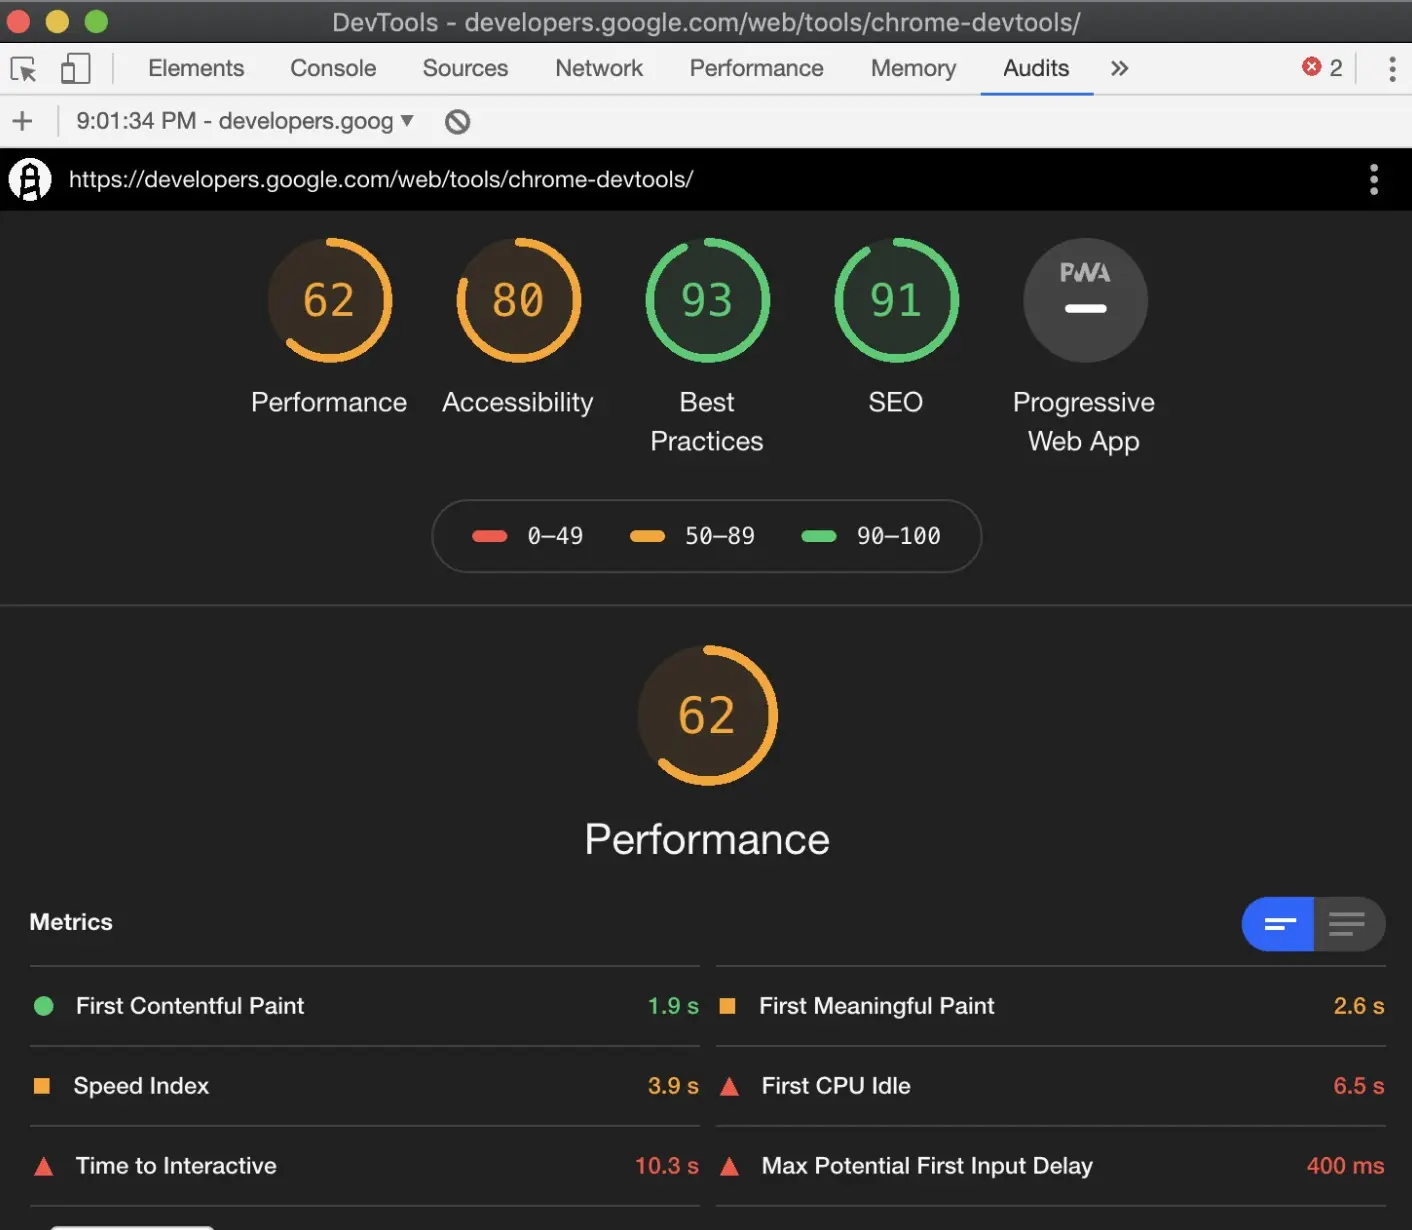
Task: Click the large Performance heading text
Action: 707,840
